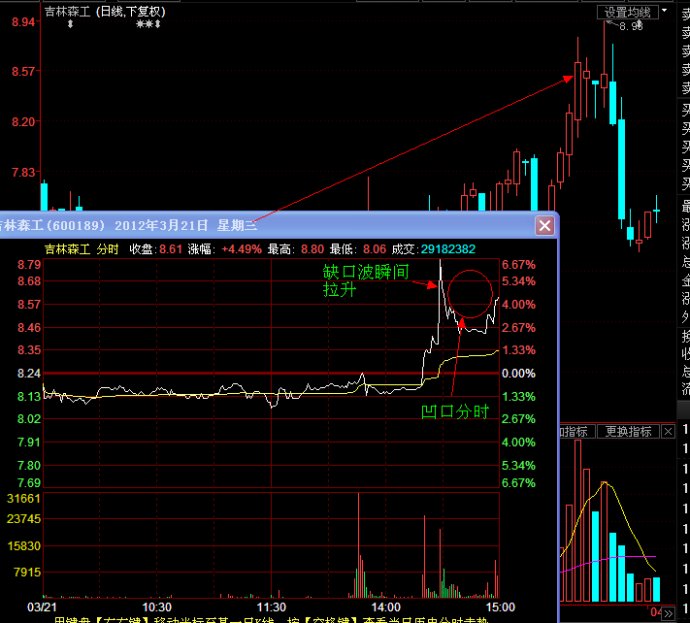Screen dimensions: 690x623
Task: Click the 8.24 previous close price label
Action: point(29,374)
